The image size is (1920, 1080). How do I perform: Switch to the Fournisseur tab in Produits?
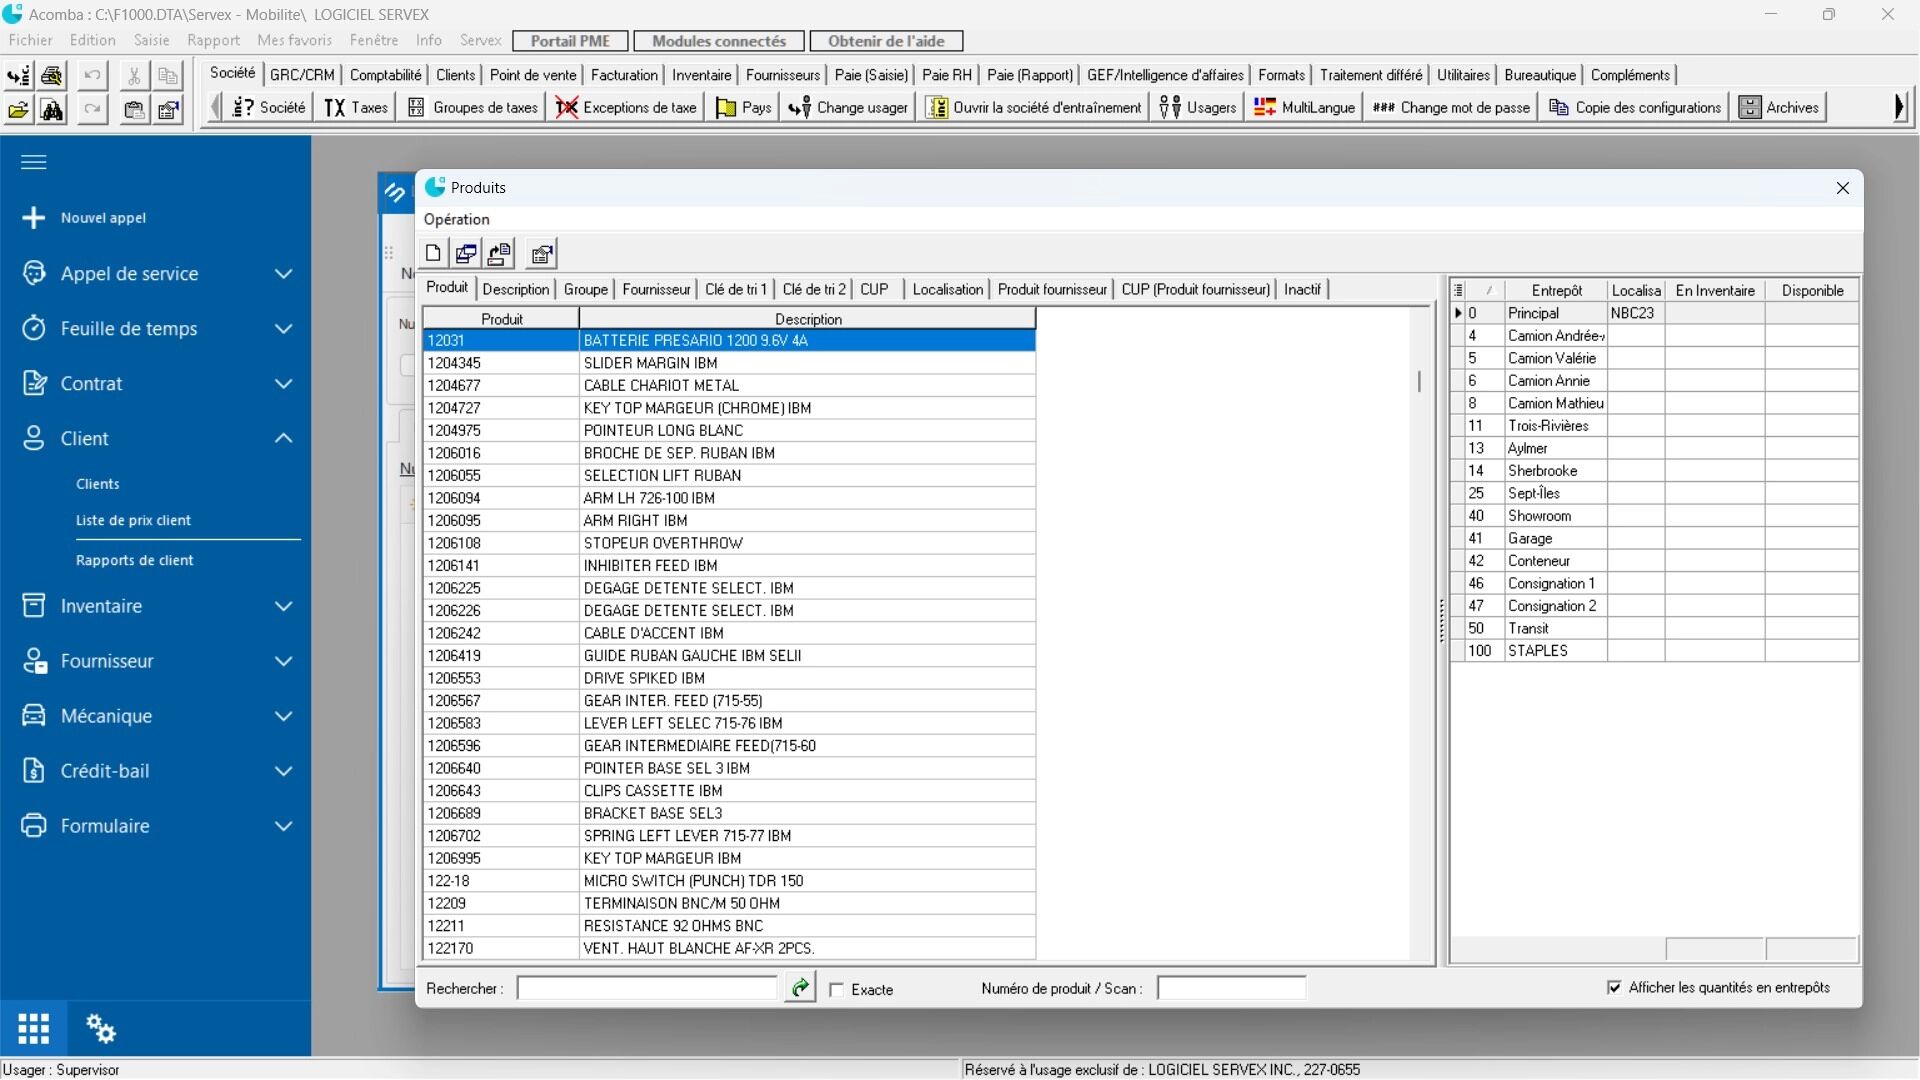click(656, 289)
